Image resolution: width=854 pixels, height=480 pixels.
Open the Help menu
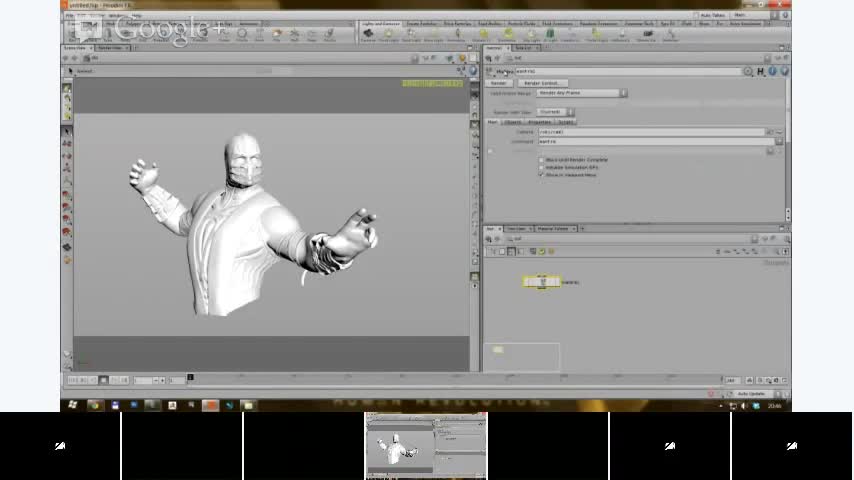coord(136,15)
